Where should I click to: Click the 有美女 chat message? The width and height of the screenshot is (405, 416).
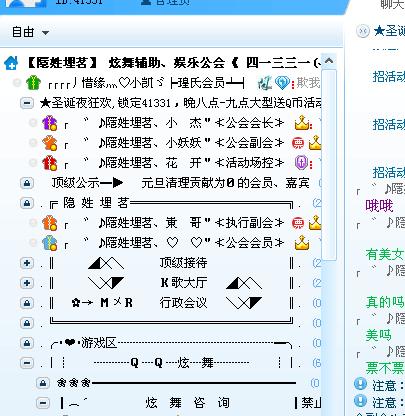tap(385, 254)
